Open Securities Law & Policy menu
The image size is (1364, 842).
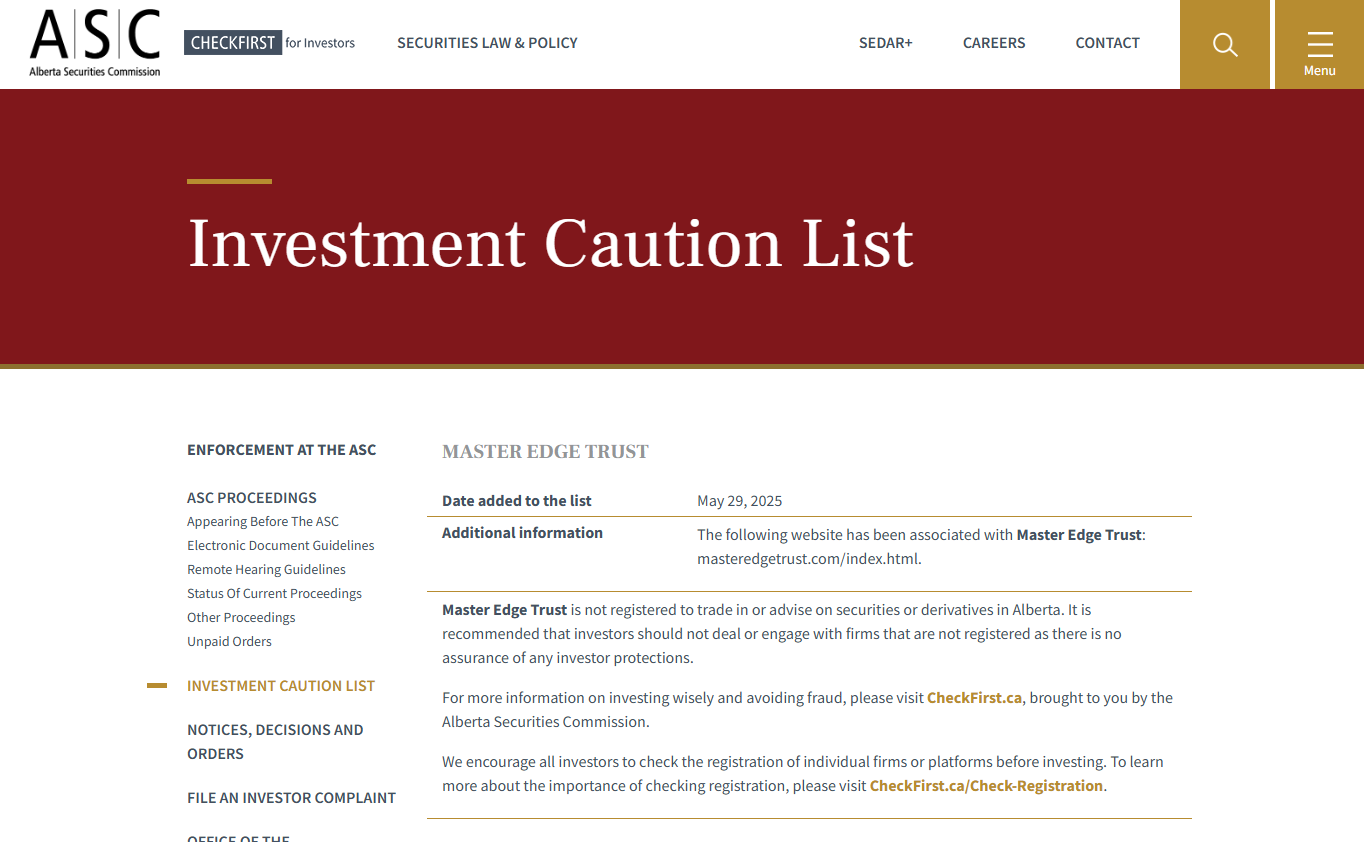[487, 43]
